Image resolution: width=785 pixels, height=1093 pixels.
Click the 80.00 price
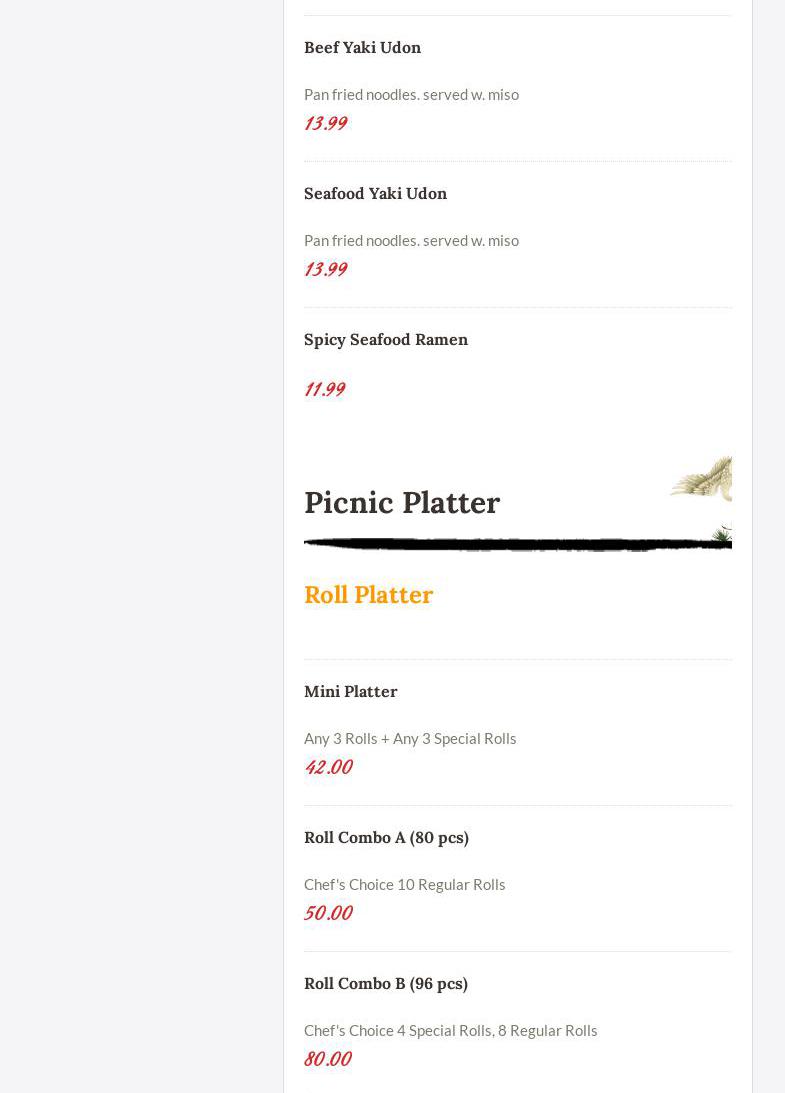[327, 1058]
